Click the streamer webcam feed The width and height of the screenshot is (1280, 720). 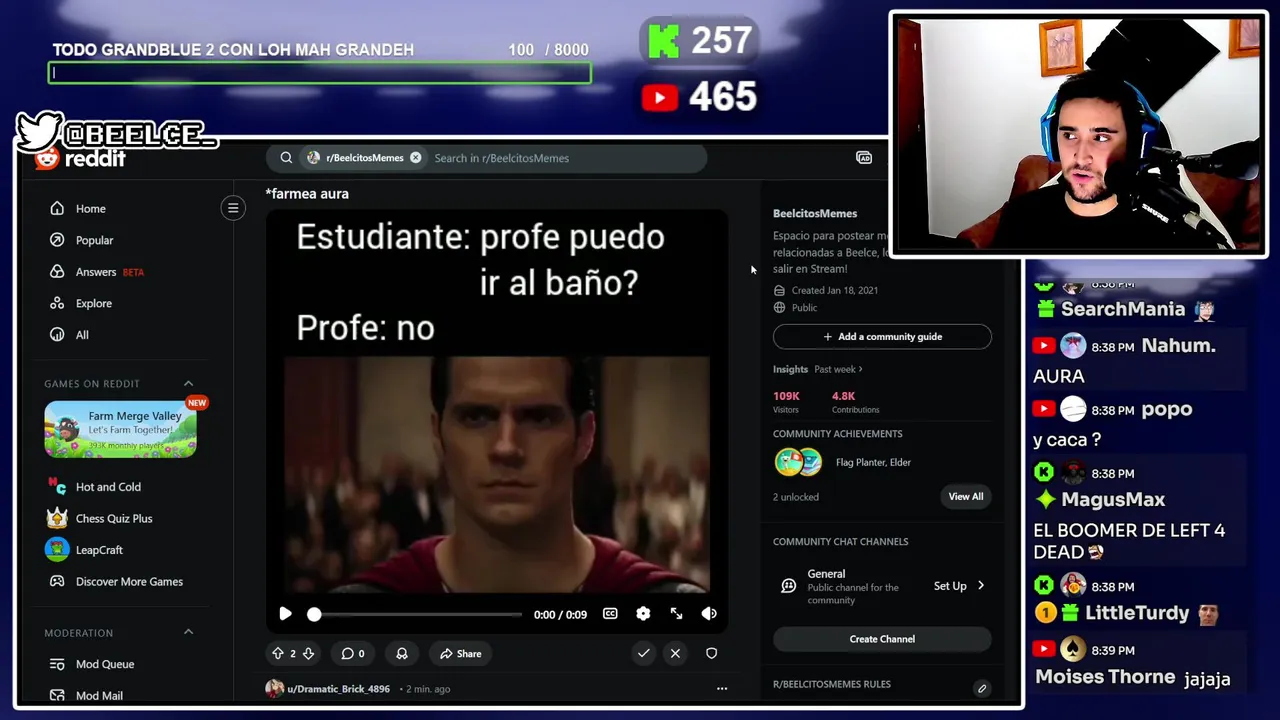(1078, 134)
